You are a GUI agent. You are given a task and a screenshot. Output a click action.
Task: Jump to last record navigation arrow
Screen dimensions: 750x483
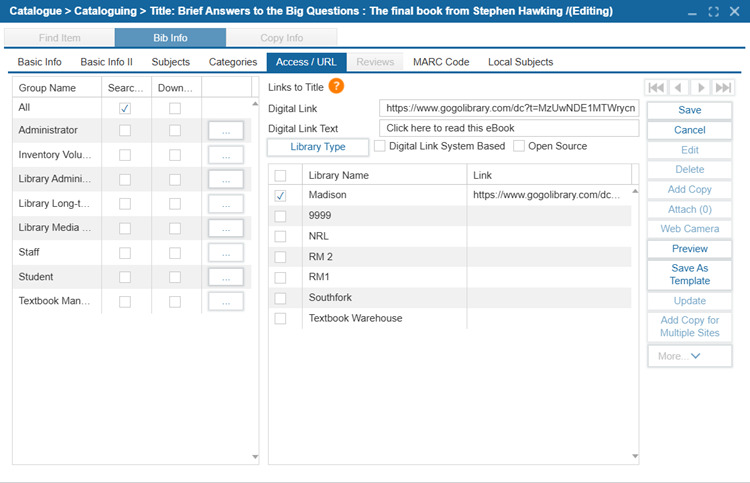tap(723, 88)
